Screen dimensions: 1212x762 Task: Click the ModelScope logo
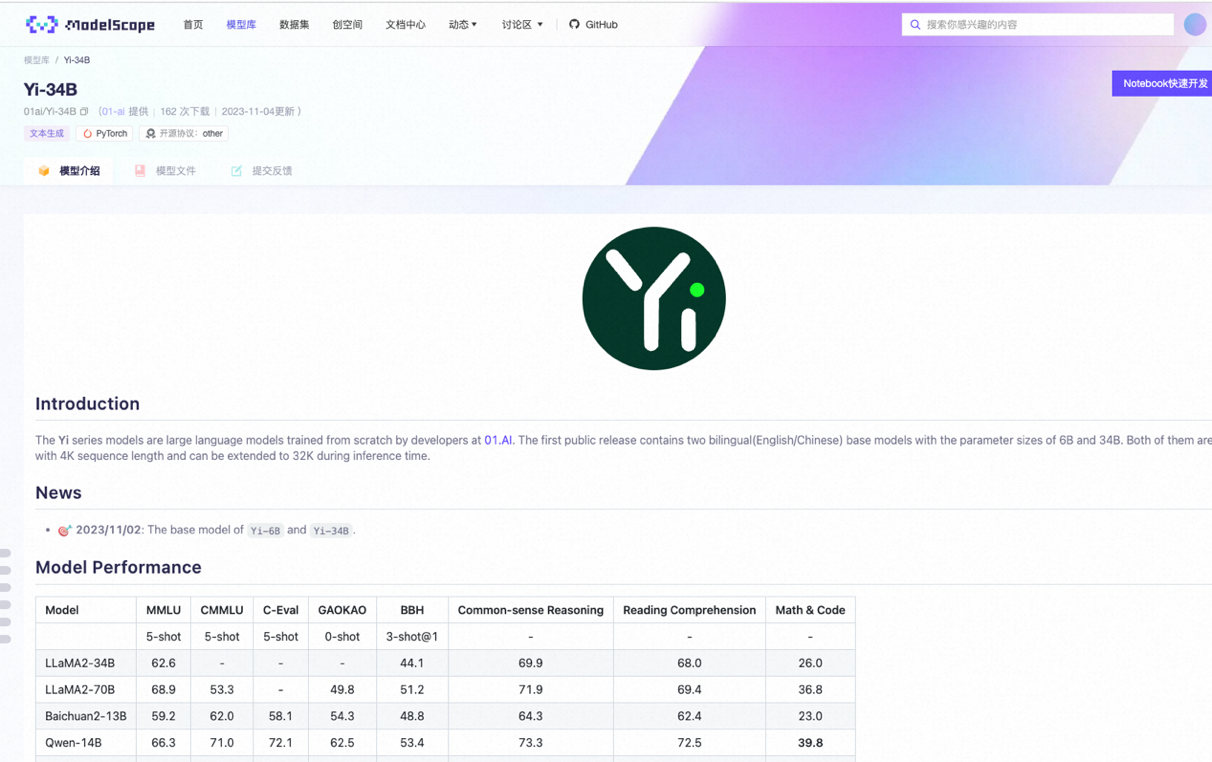[x=90, y=24]
